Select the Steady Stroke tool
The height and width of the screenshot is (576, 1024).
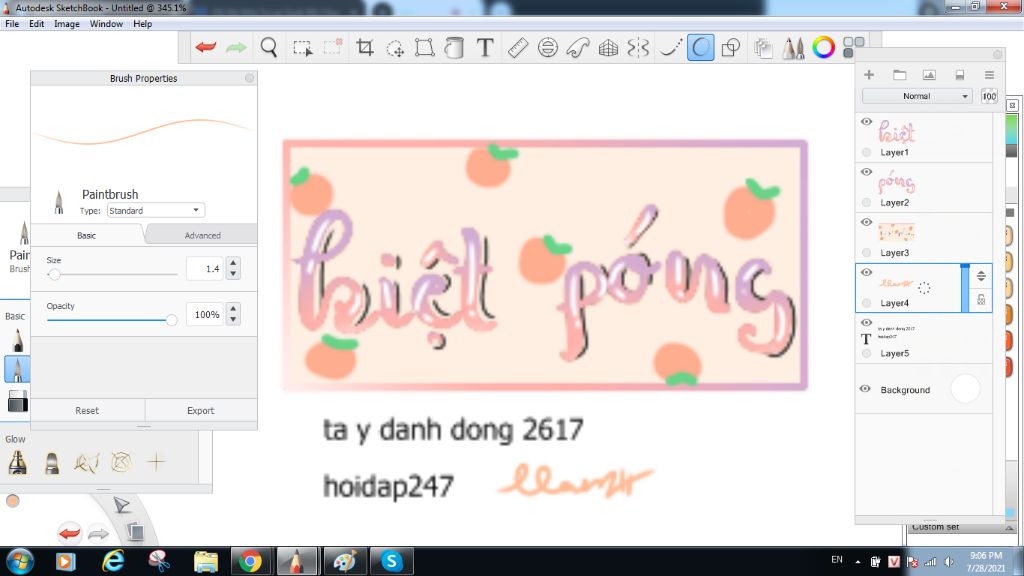click(669, 48)
